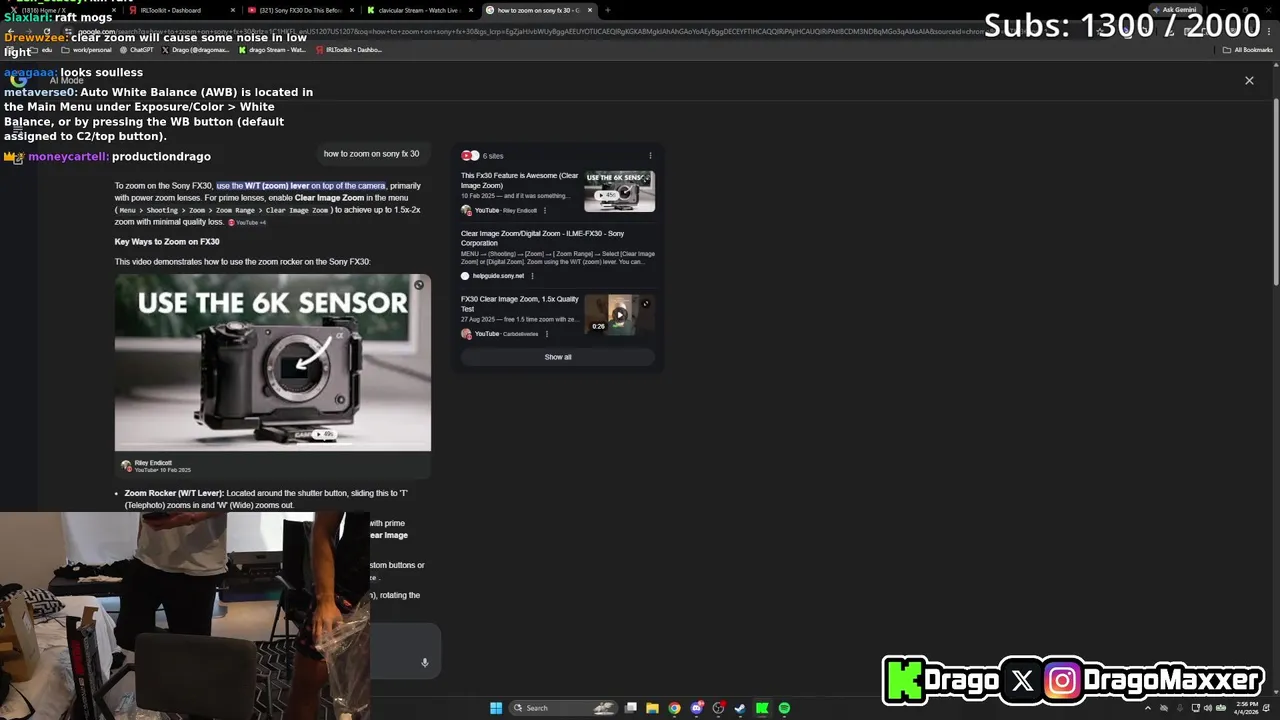Open the work/personal bookmarks folder
The height and width of the screenshot is (720, 1280).
87,50
